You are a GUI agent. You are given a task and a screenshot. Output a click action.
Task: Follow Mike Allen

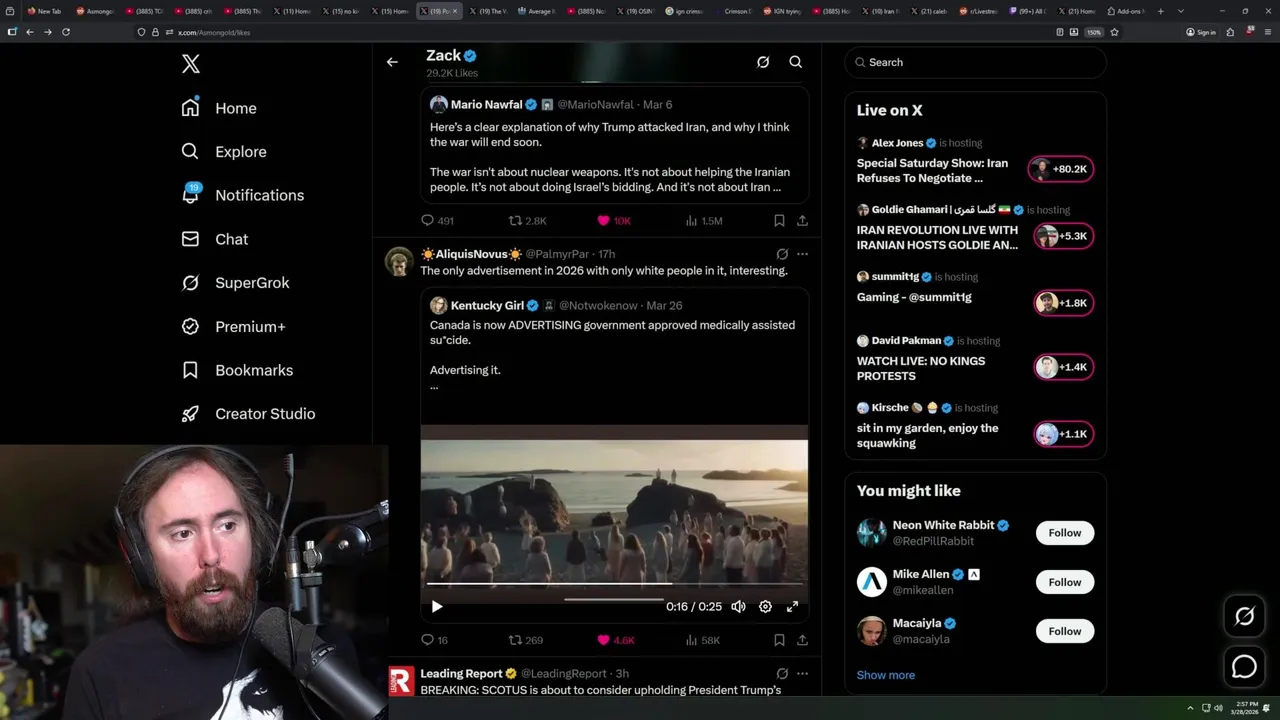tap(1065, 582)
